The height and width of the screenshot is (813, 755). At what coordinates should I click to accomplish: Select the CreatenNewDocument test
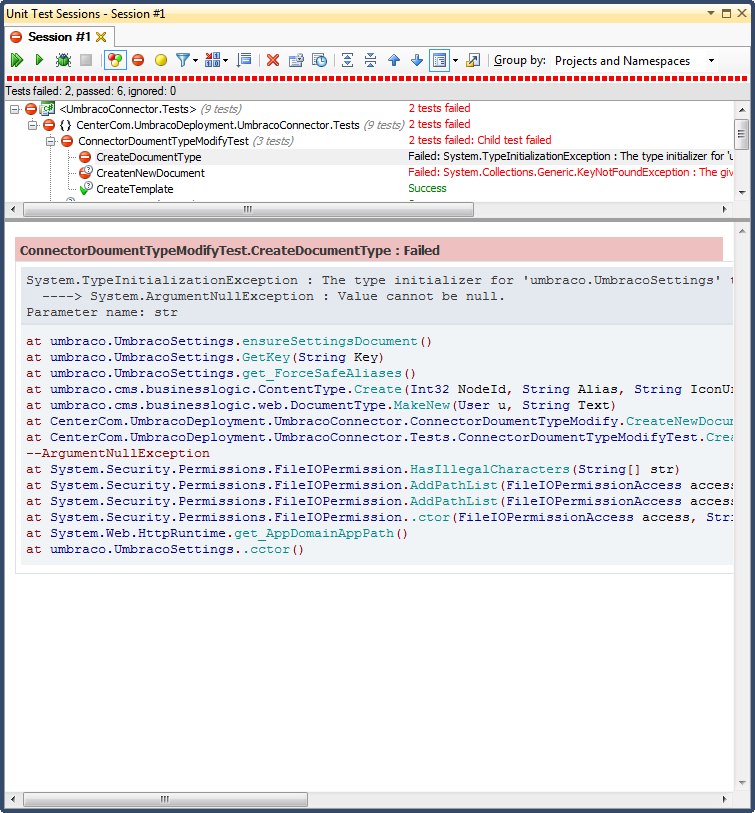coord(150,173)
